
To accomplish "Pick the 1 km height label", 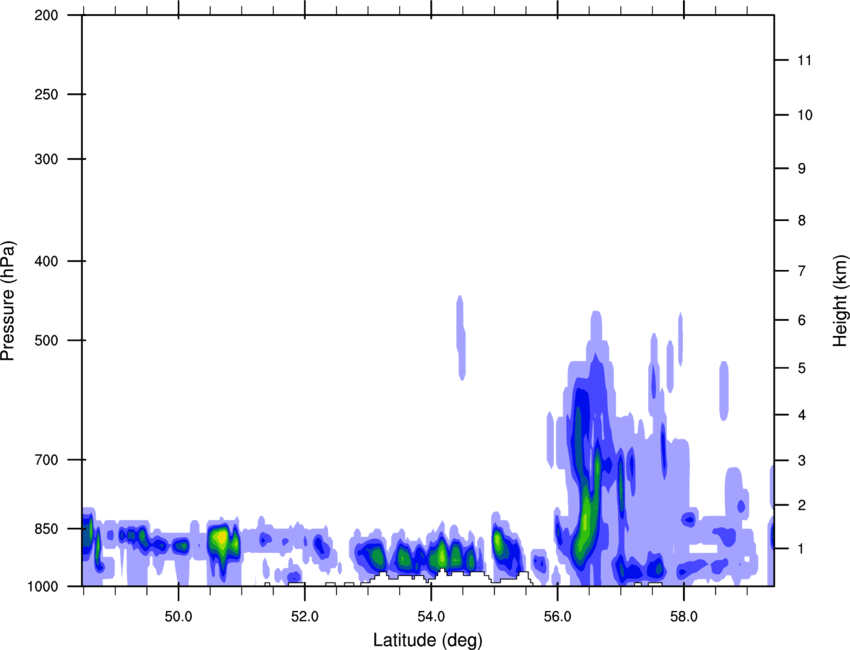I will coord(802,549).
